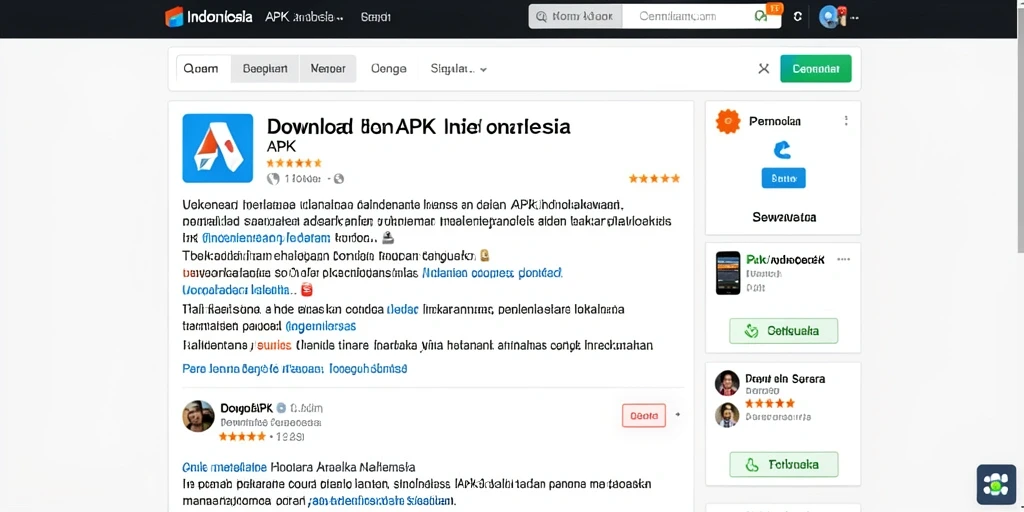The image size is (1024, 512).
Task: Click the orange gear badge icon by Pemoolan
Action: (728, 121)
